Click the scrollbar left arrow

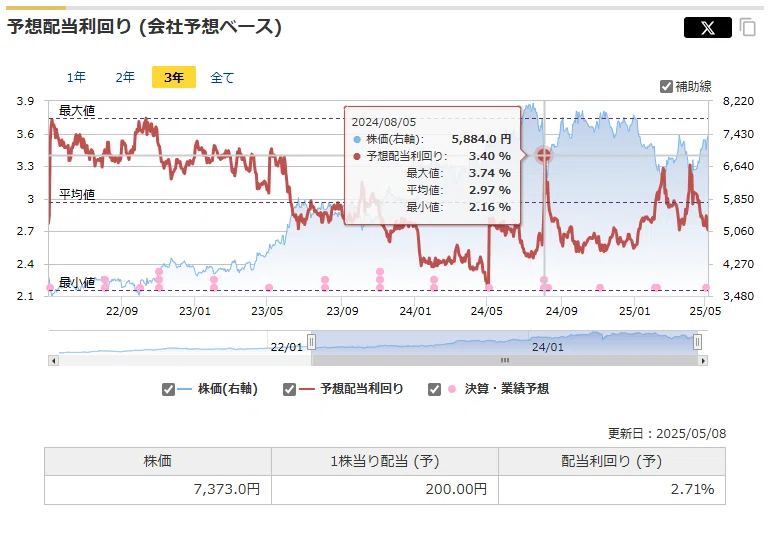(53, 361)
